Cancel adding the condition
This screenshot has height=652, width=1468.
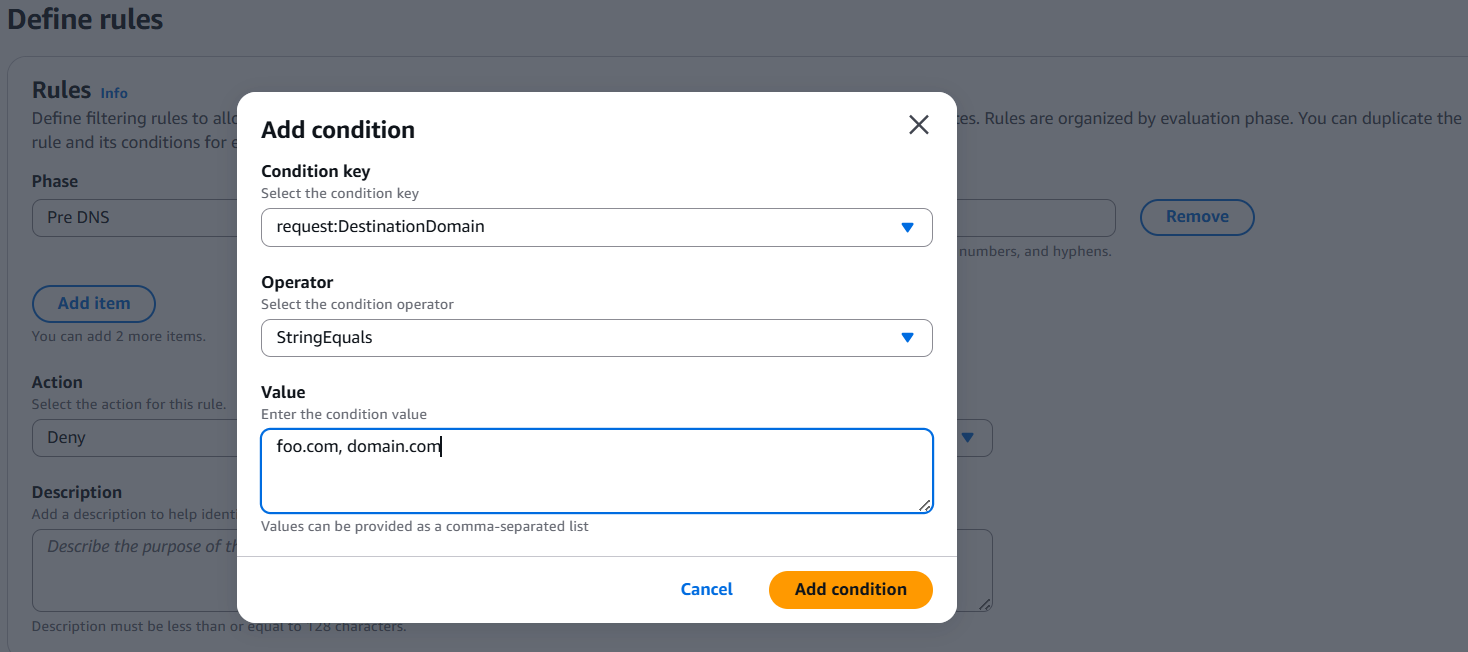coord(706,590)
